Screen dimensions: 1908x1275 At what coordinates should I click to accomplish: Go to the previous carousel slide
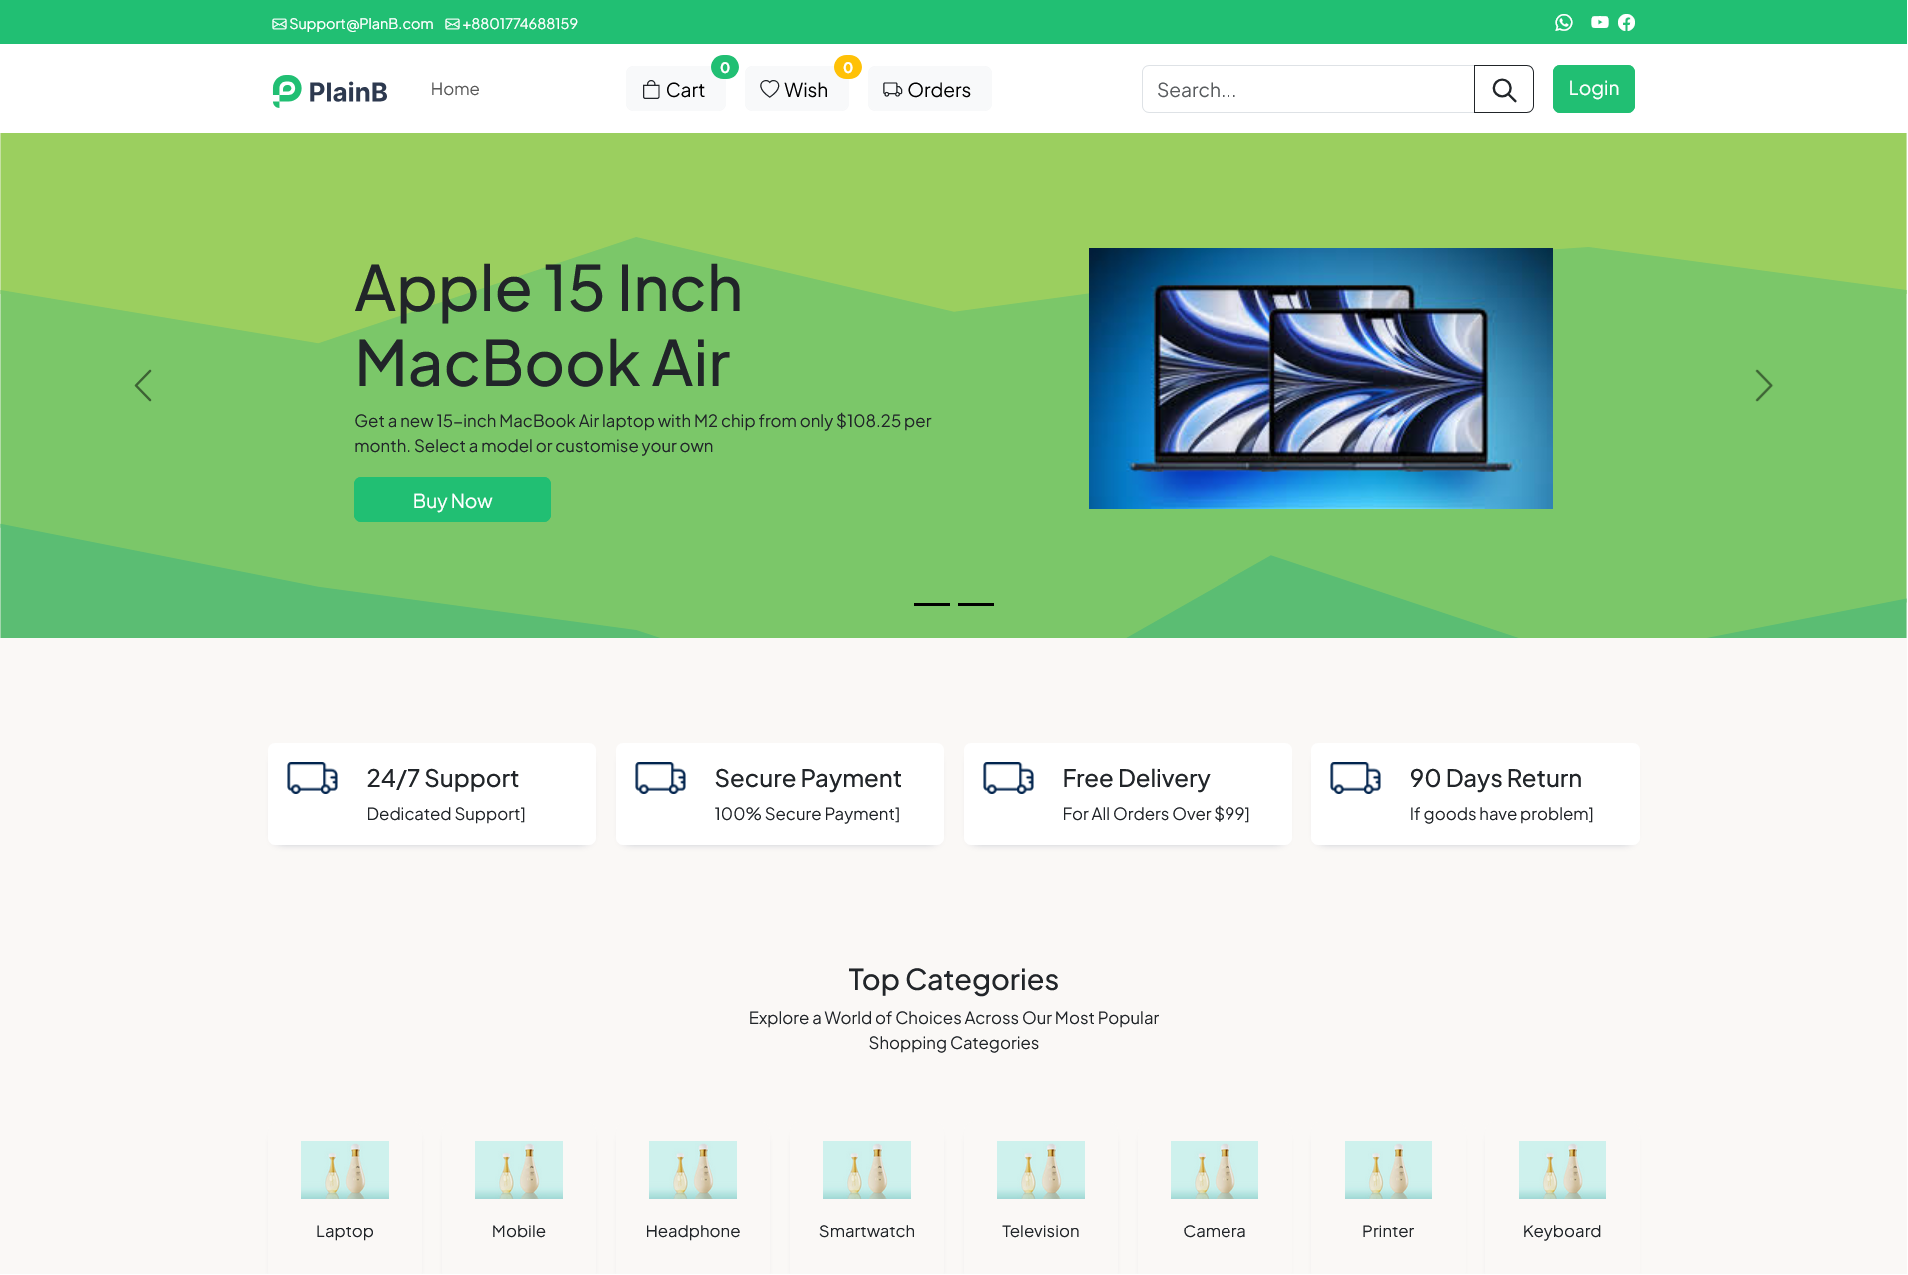click(x=143, y=386)
